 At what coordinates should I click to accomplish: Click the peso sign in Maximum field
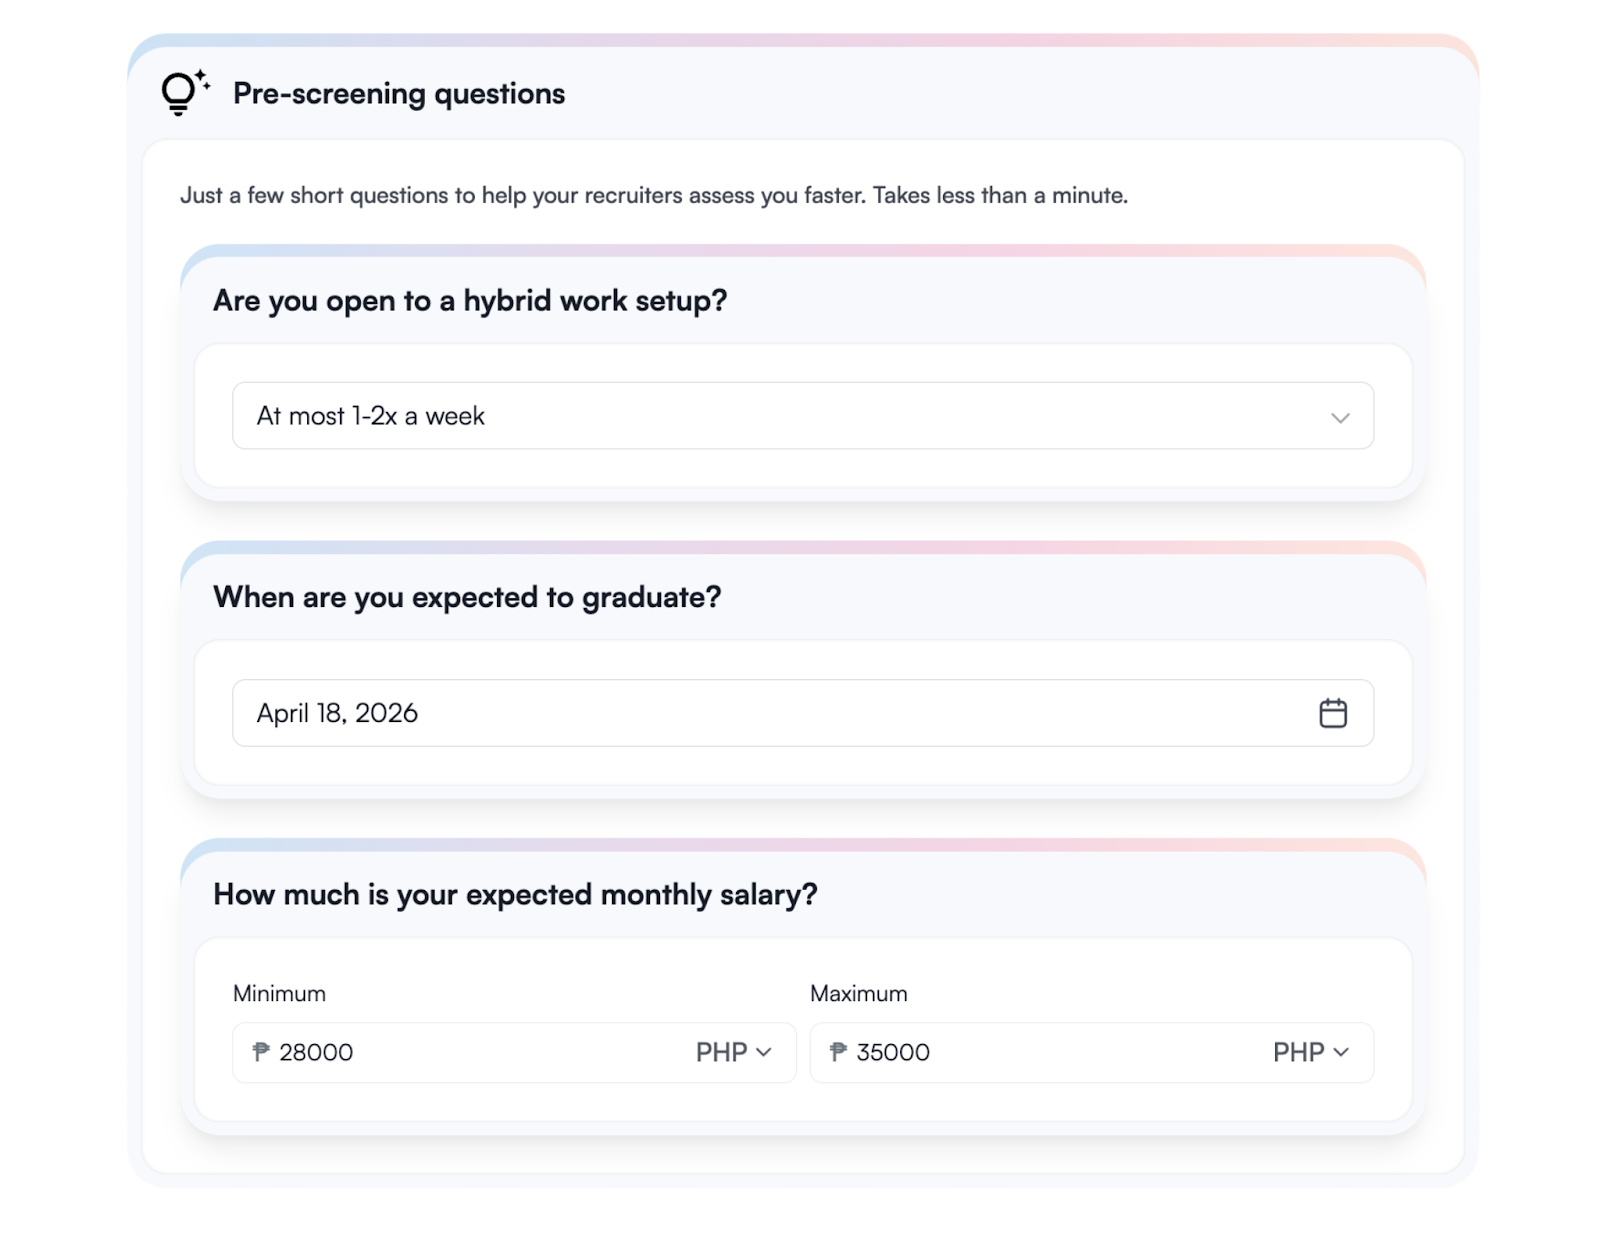839,1052
